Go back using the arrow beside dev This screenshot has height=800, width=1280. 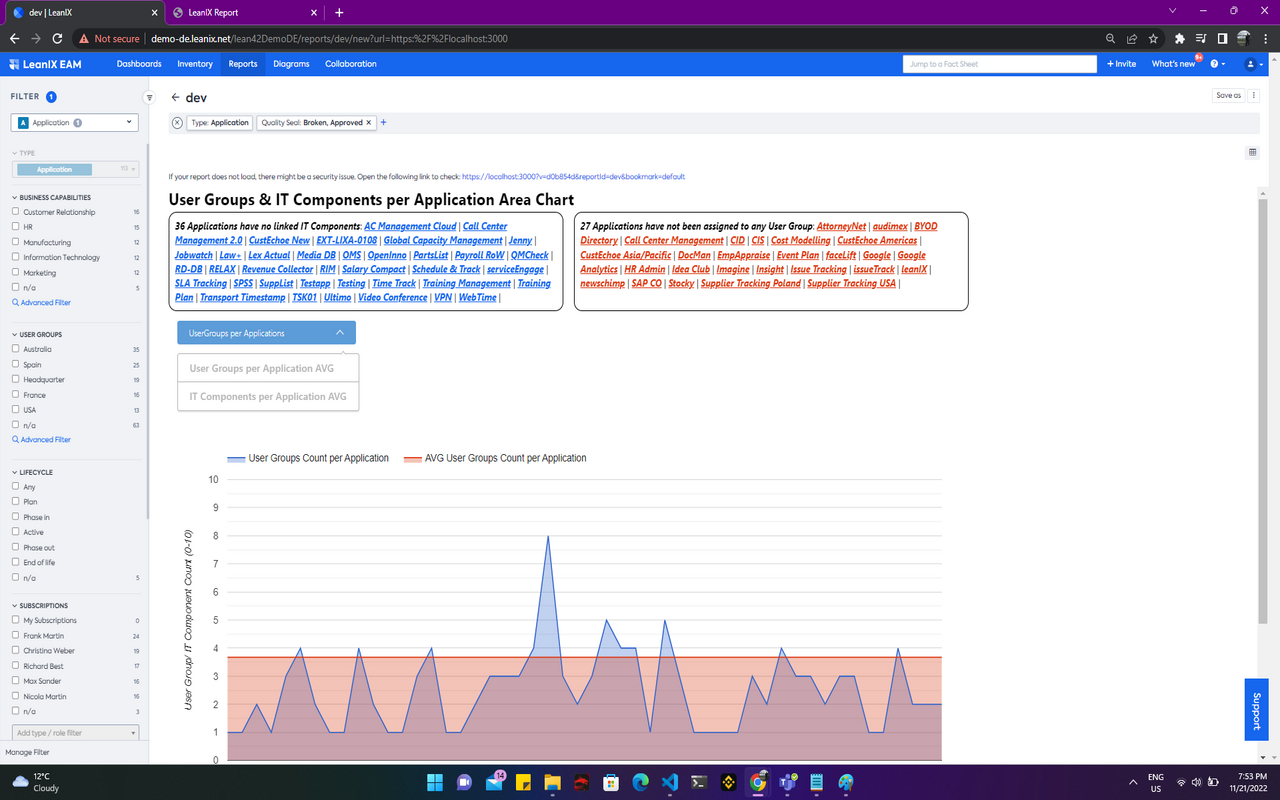(175, 98)
